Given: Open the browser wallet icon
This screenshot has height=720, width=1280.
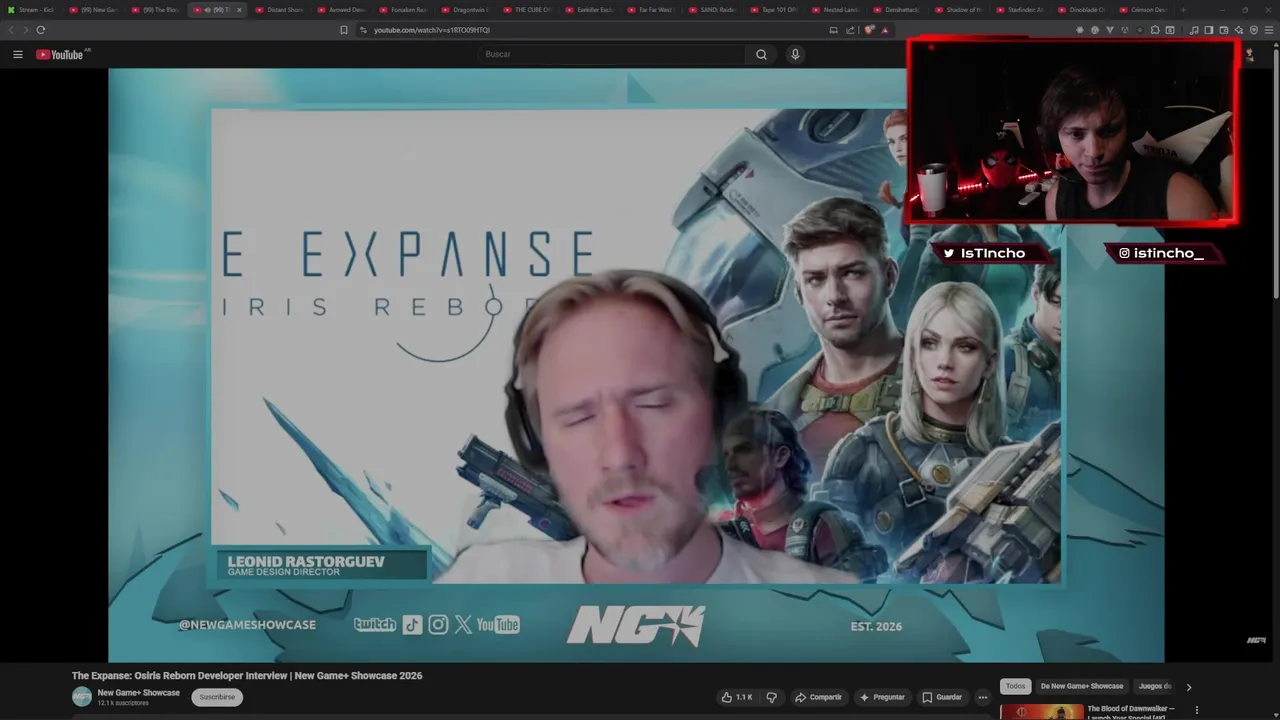Looking at the screenshot, I should [1224, 30].
